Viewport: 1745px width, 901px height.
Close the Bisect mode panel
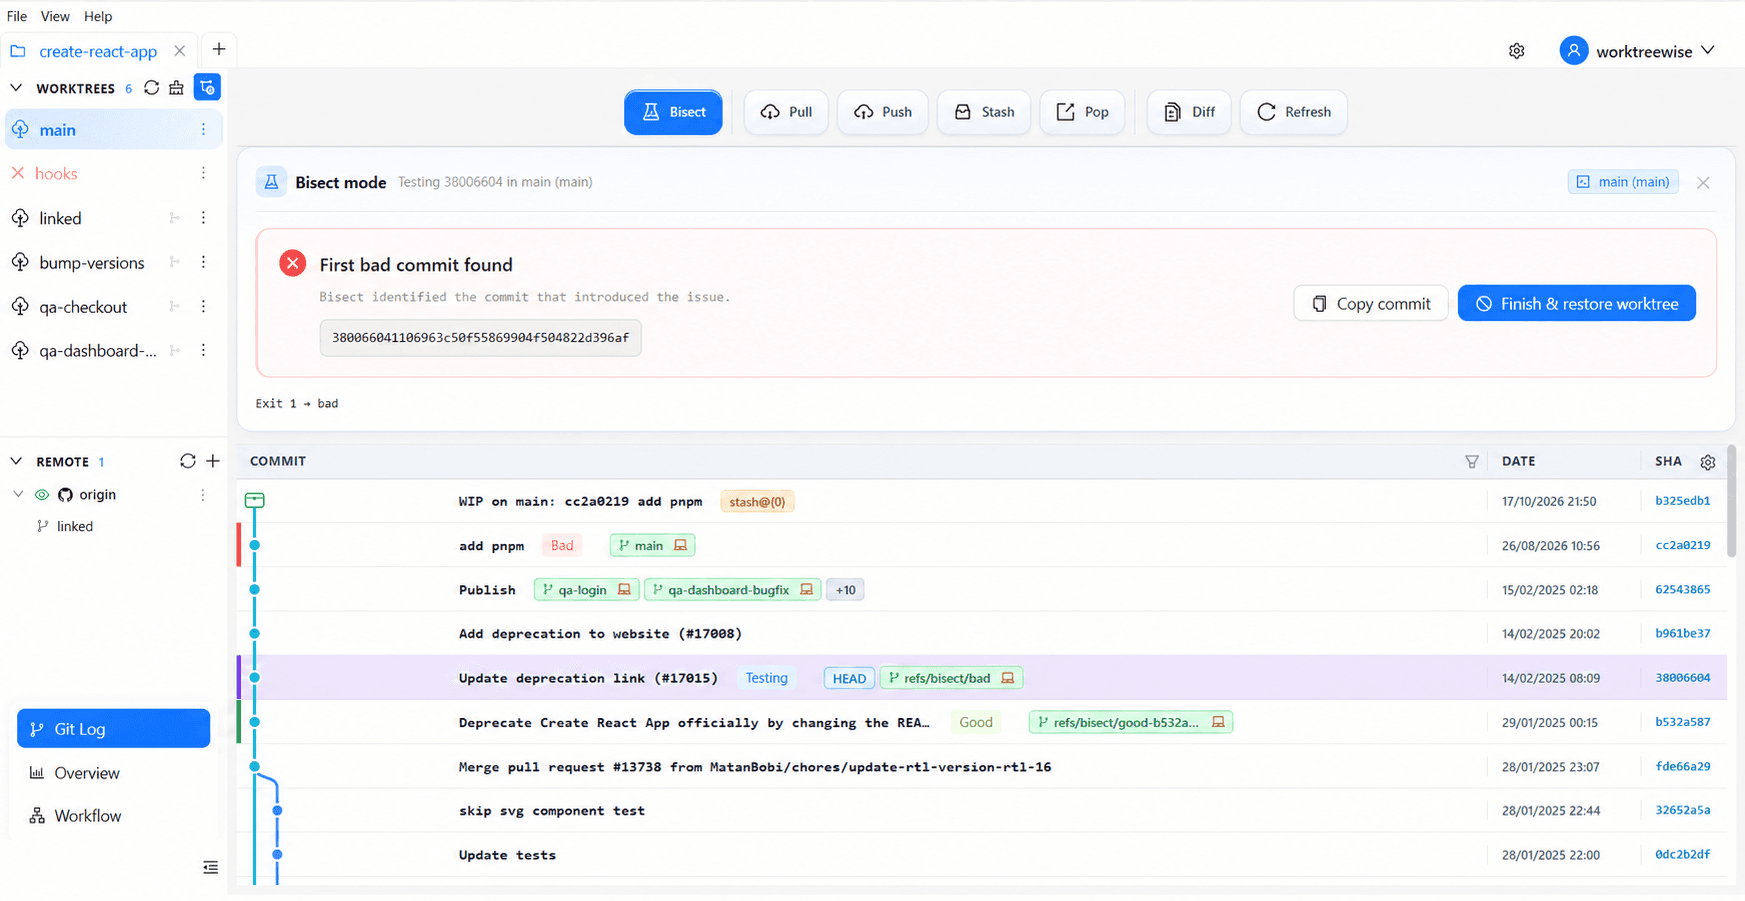point(1703,183)
